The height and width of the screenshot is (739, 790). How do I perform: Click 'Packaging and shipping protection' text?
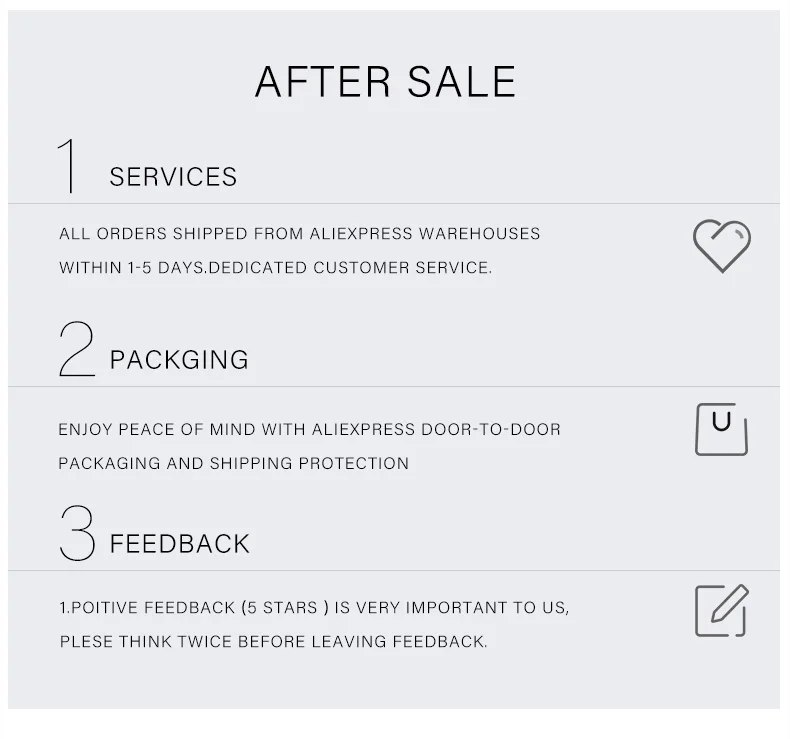click(233, 464)
